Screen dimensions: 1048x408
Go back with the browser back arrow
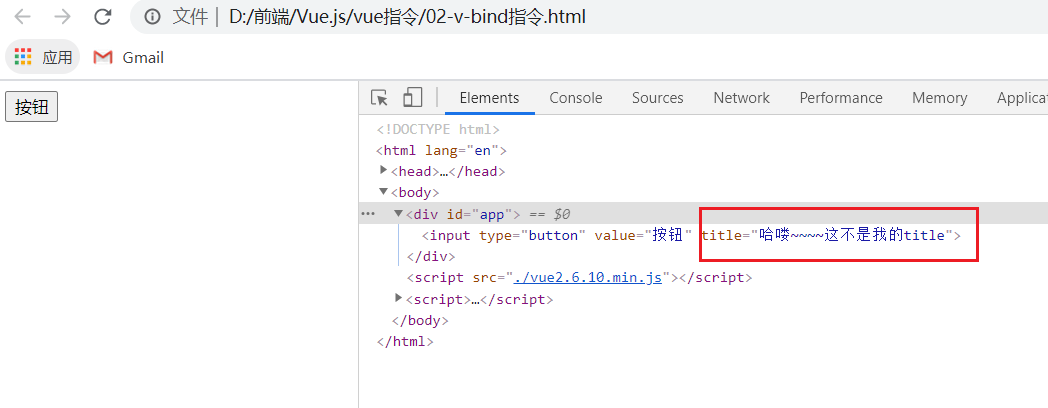click(22, 17)
